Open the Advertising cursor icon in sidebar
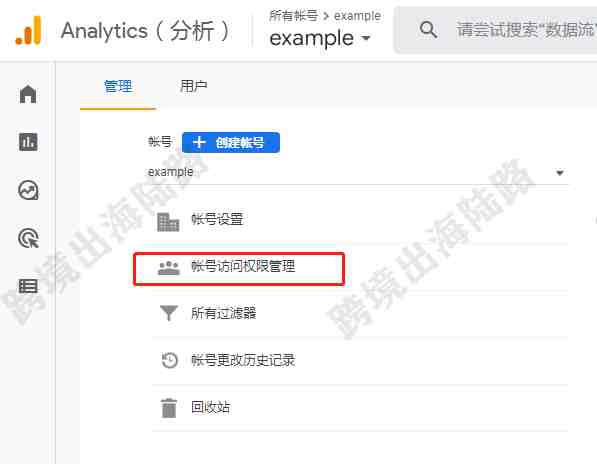The width and height of the screenshot is (597, 464). [28, 238]
